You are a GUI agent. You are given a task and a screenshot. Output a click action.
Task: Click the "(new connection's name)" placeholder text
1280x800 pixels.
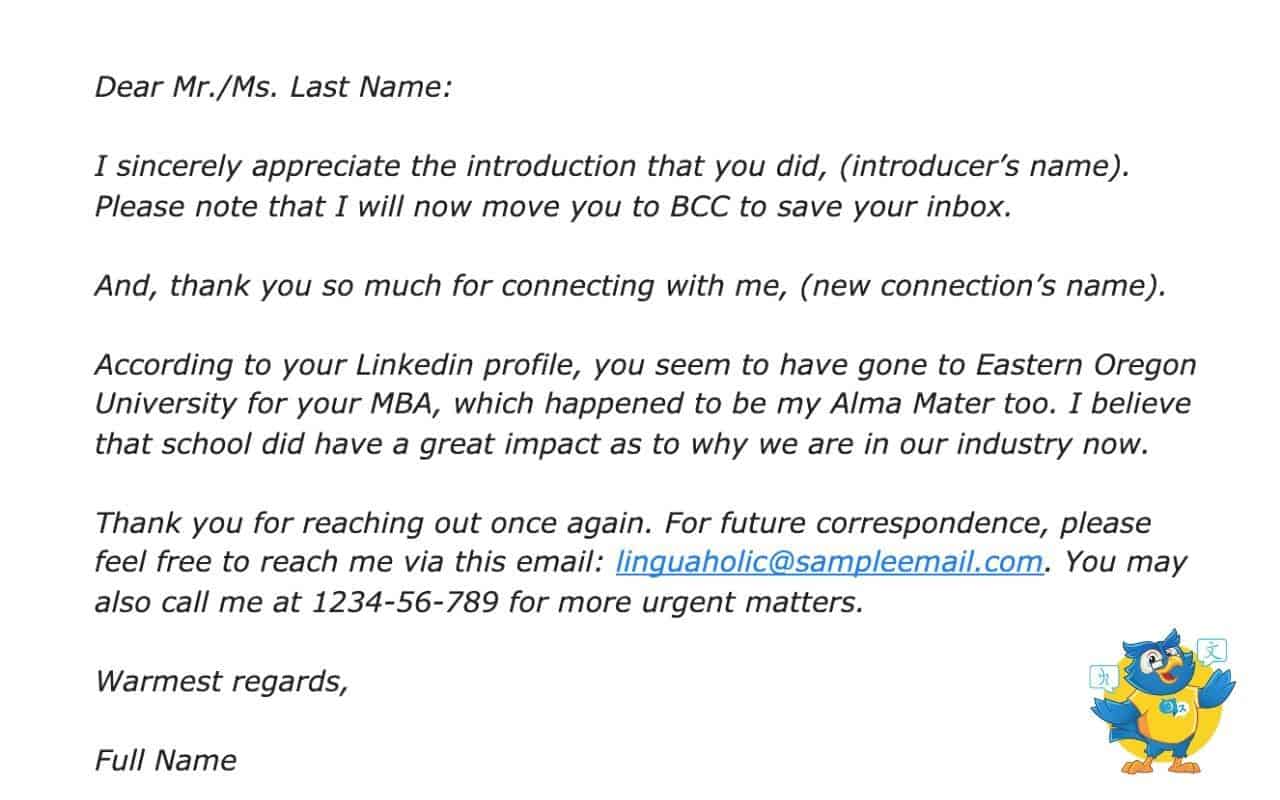[x=985, y=286]
